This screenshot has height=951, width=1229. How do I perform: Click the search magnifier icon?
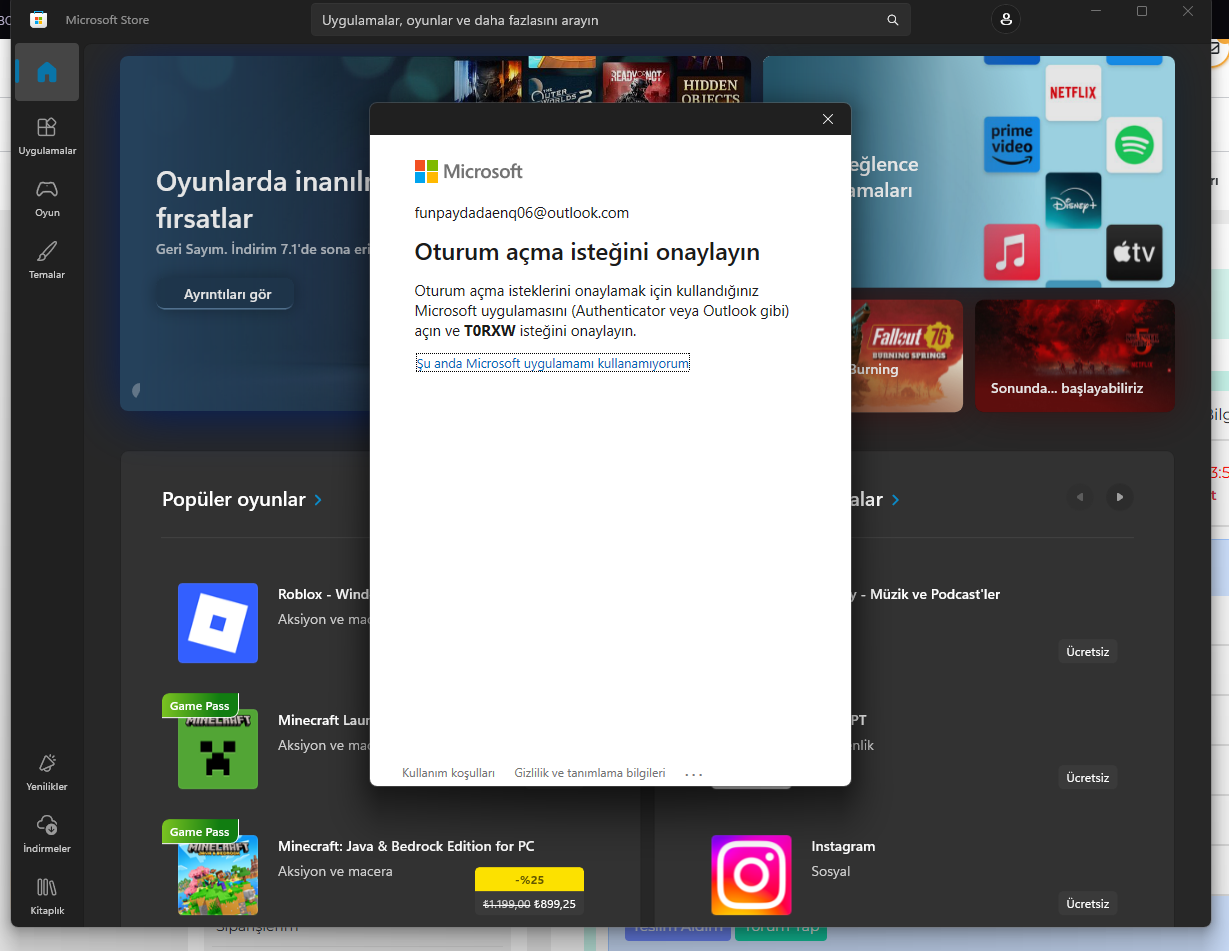coord(893,20)
